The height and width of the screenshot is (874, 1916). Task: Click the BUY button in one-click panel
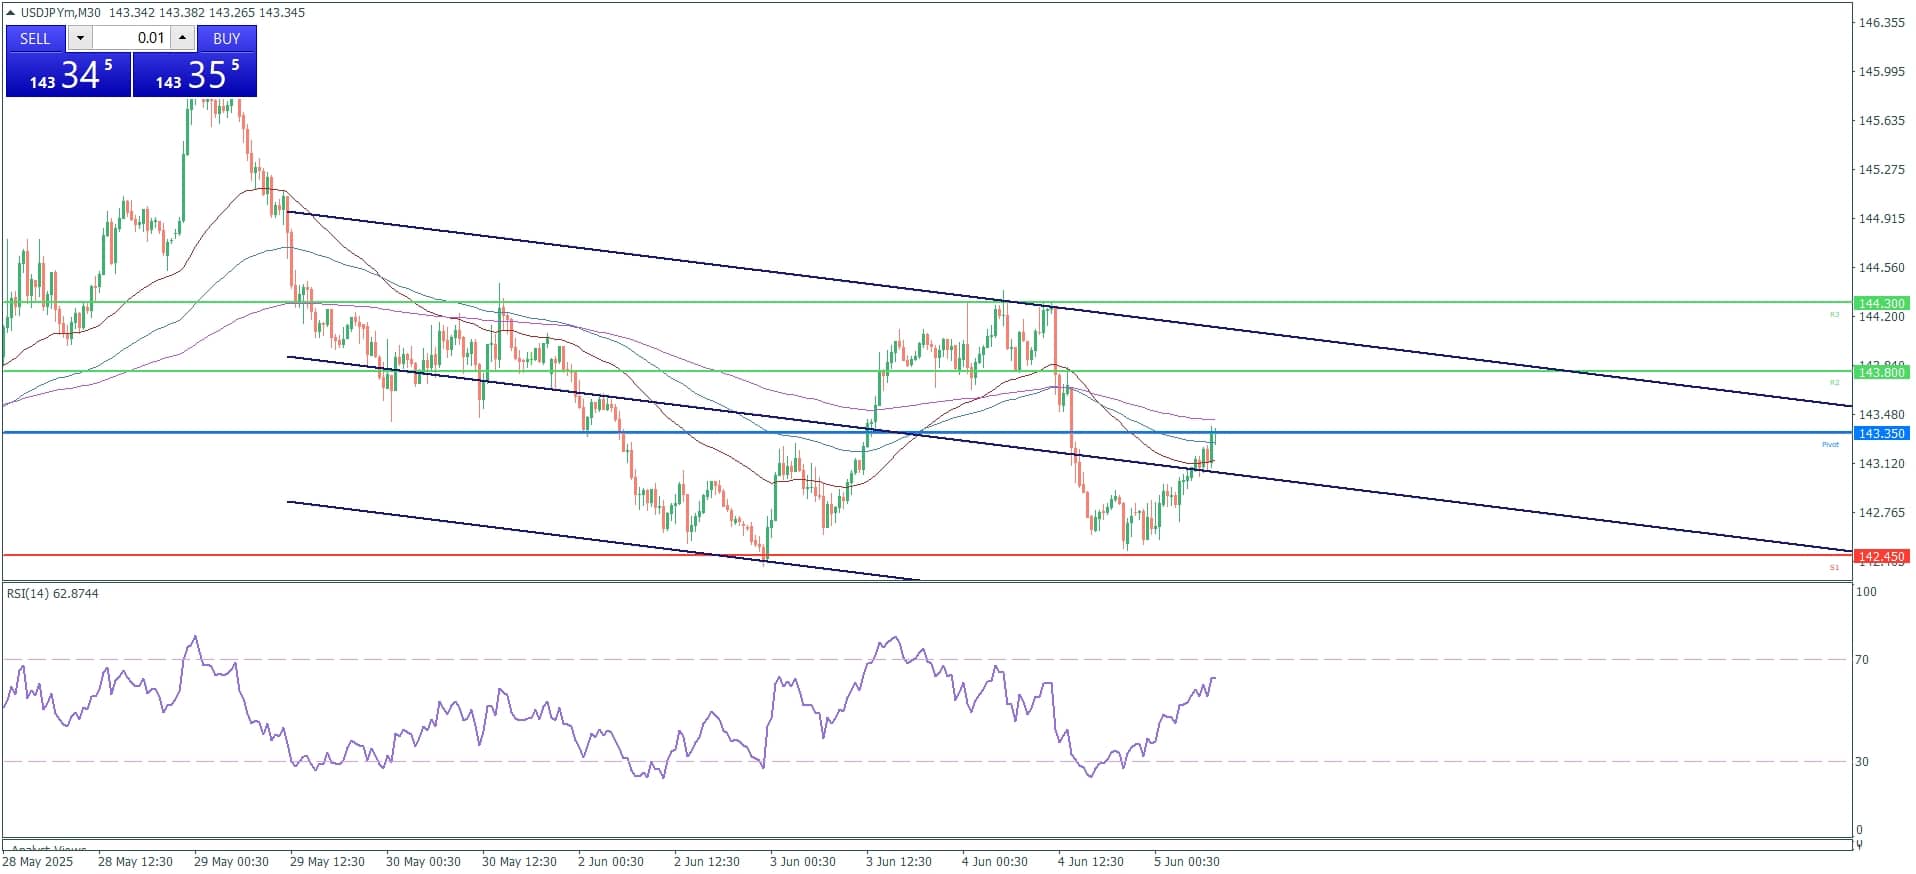tap(227, 38)
